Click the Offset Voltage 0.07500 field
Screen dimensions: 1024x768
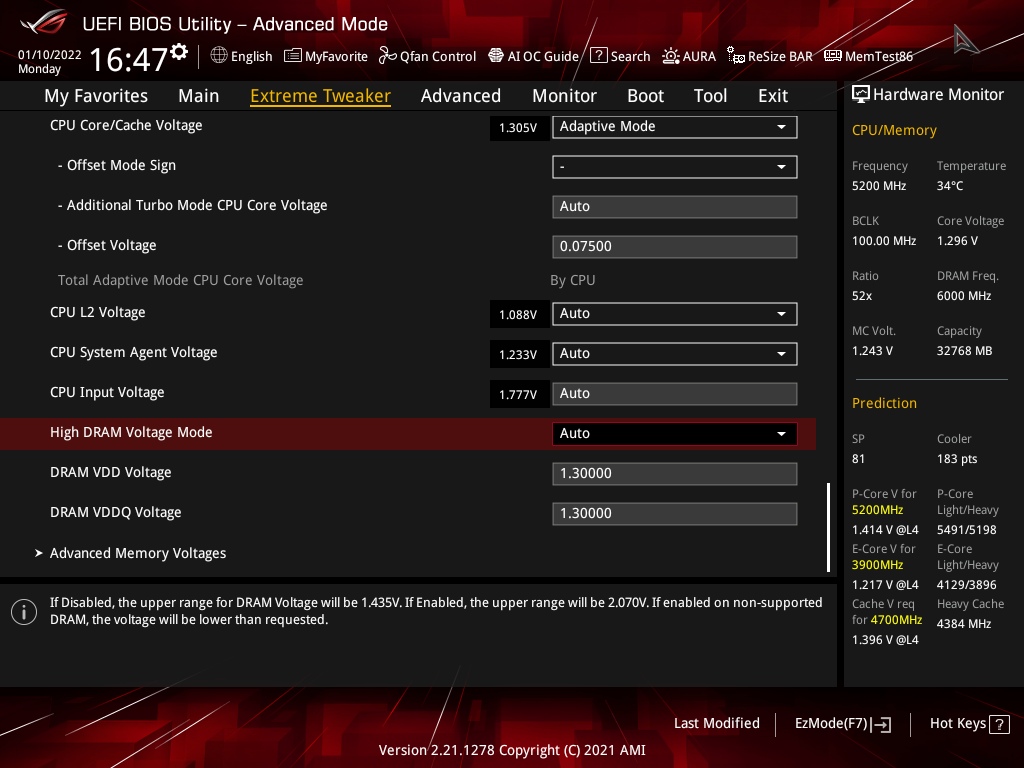[675, 246]
